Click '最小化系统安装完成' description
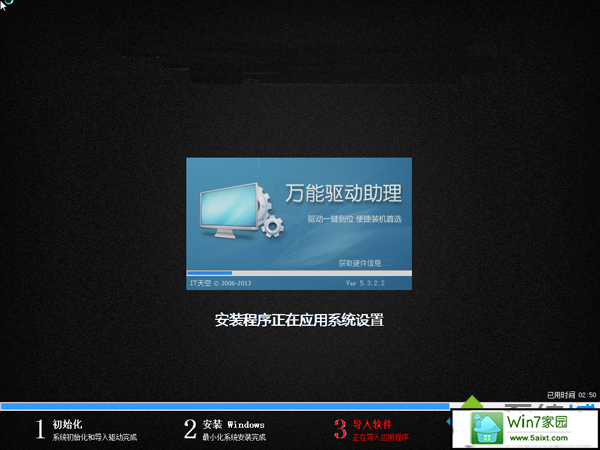The width and height of the screenshot is (600, 450). tap(234, 437)
